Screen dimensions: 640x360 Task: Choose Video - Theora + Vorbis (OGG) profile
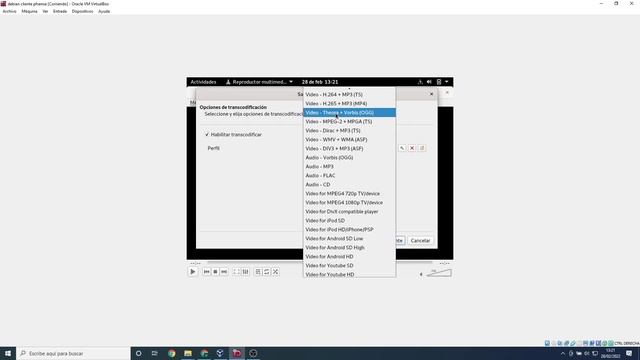(x=349, y=113)
